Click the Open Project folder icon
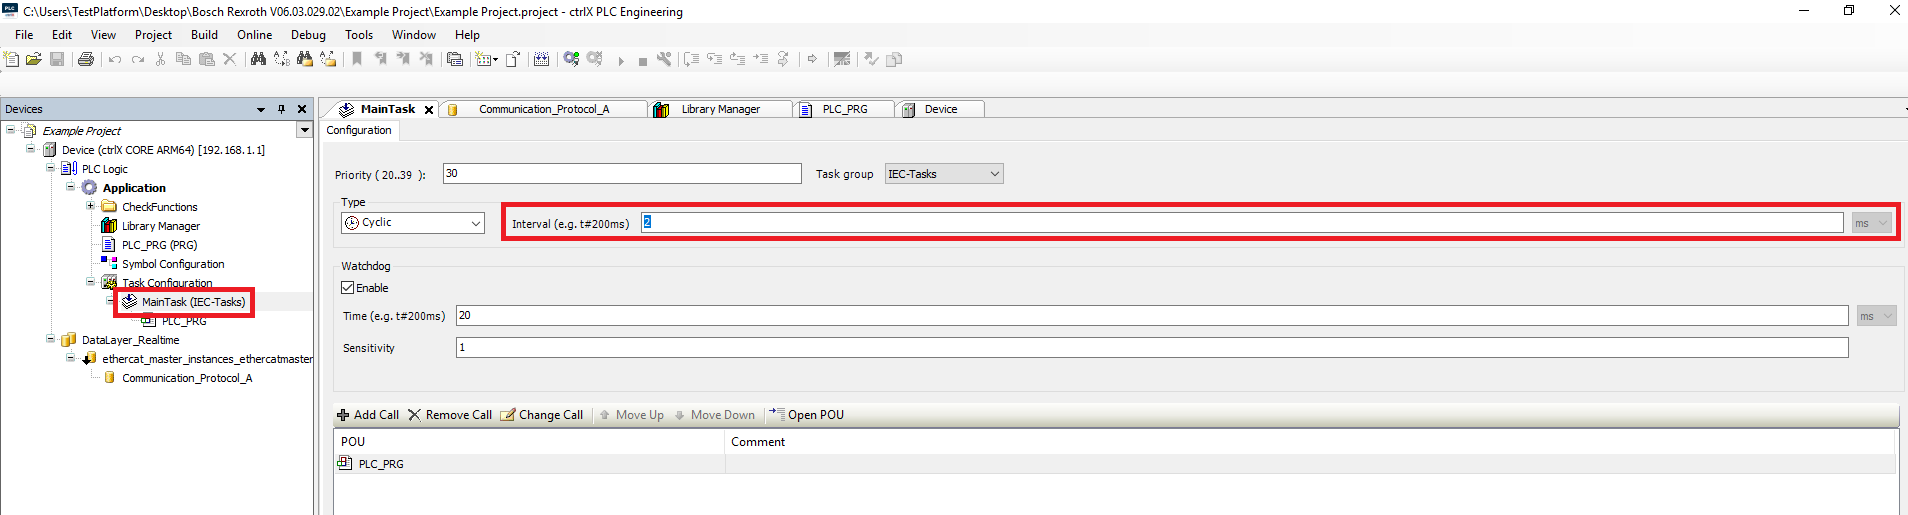Viewport: 1908px width, 515px height. [x=34, y=59]
